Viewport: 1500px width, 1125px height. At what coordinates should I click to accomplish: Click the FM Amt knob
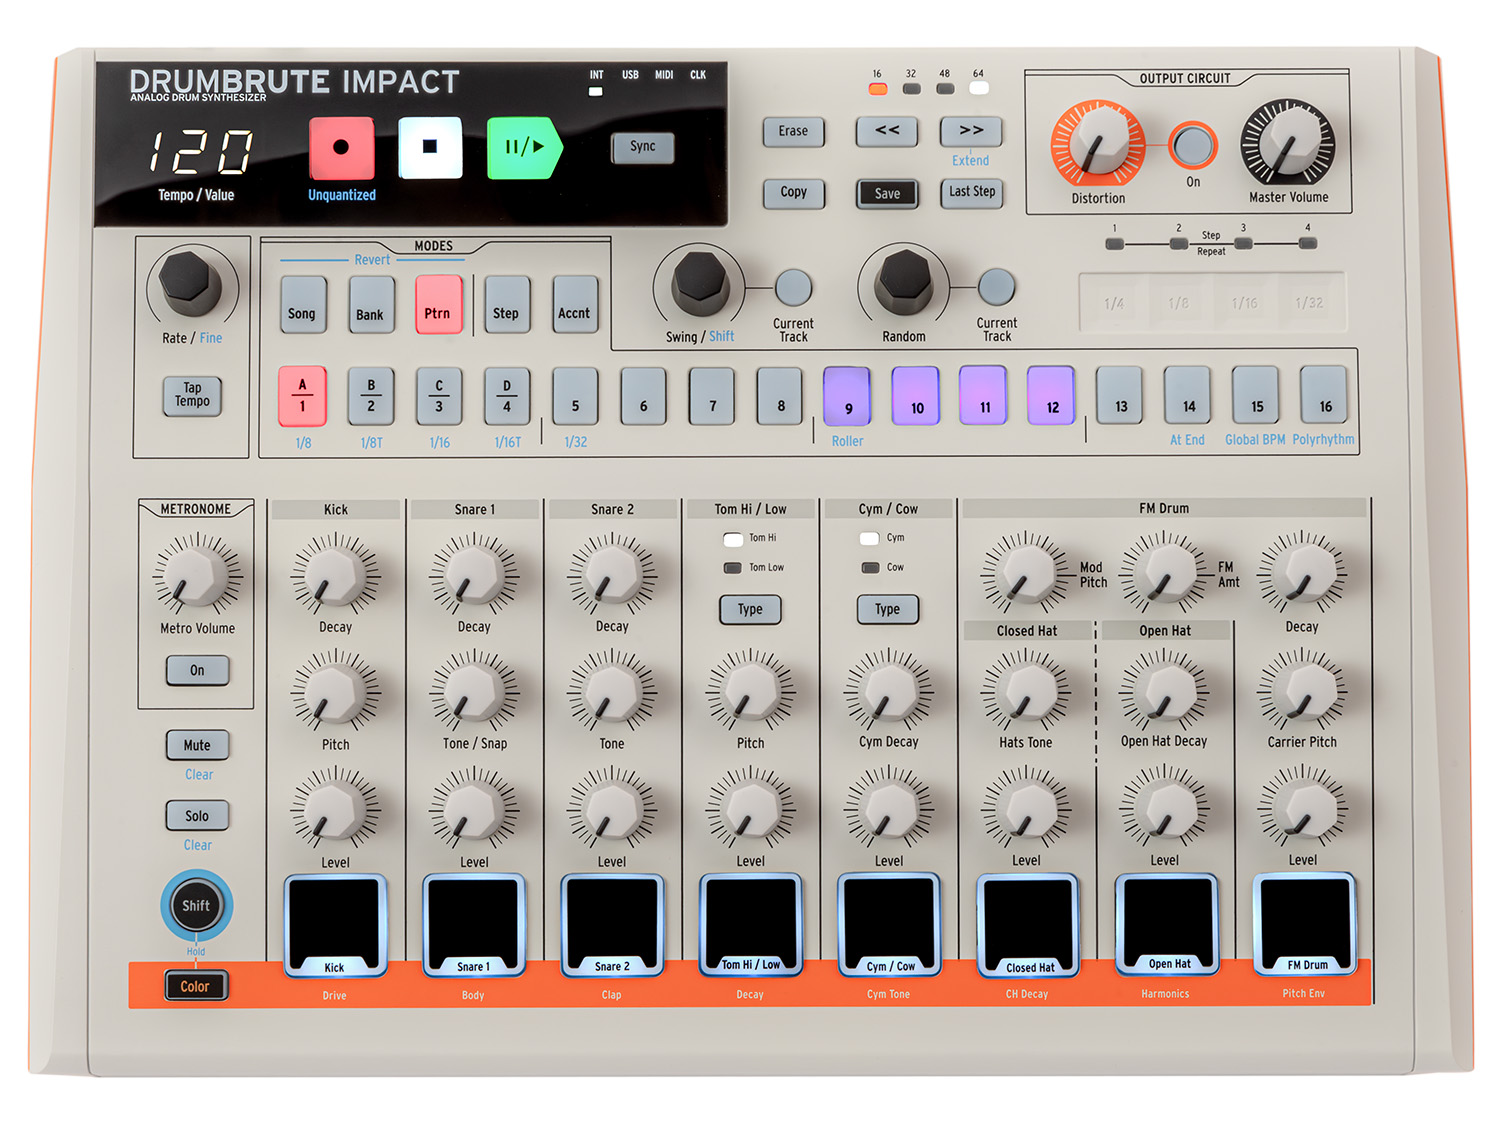coord(1164,574)
